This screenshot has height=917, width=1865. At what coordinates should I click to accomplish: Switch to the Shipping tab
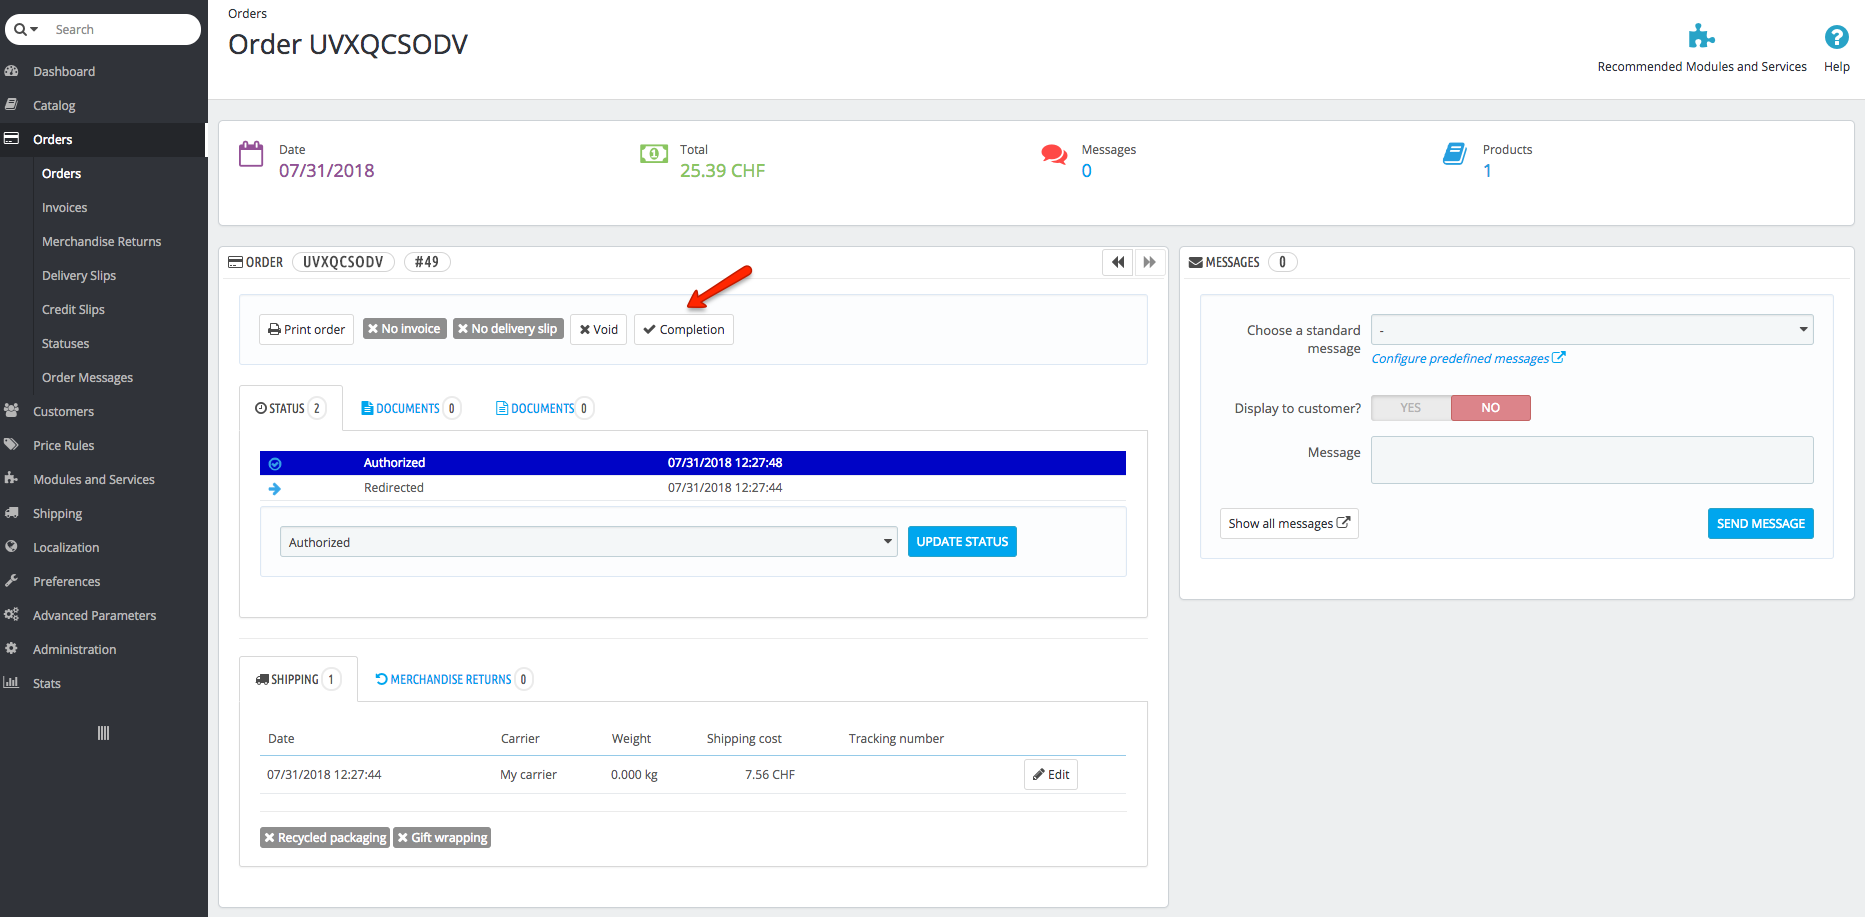(298, 679)
